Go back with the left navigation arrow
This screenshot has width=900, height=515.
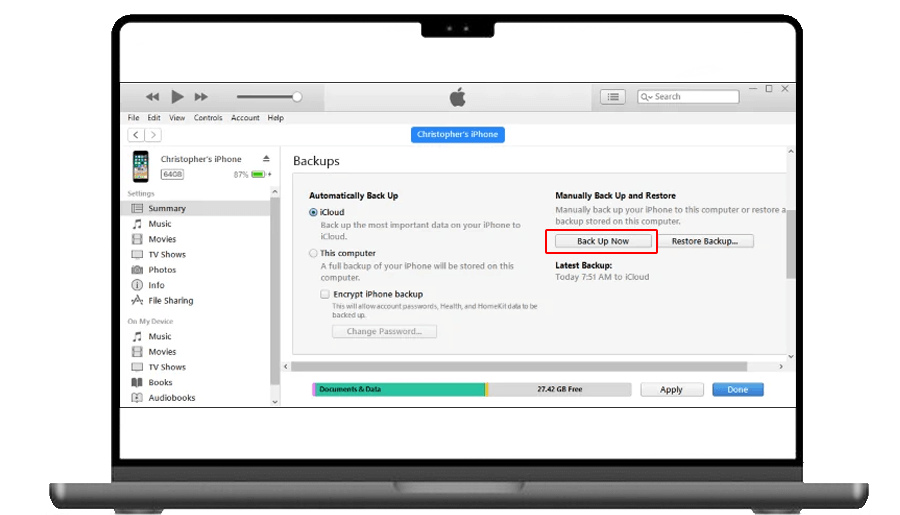[136, 135]
